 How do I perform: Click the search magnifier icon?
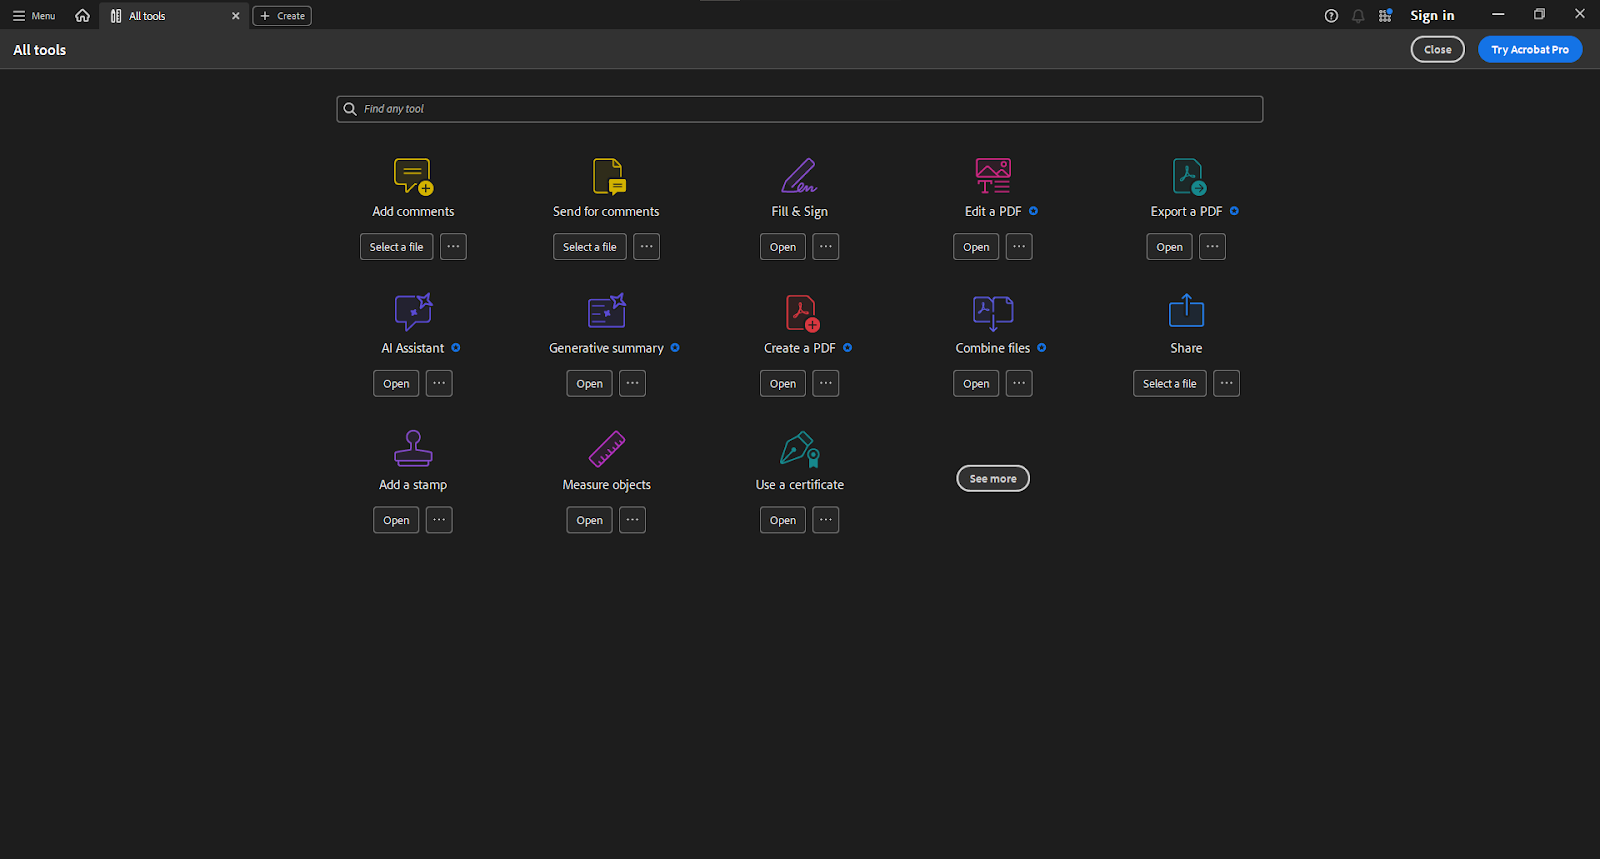pos(350,109)
